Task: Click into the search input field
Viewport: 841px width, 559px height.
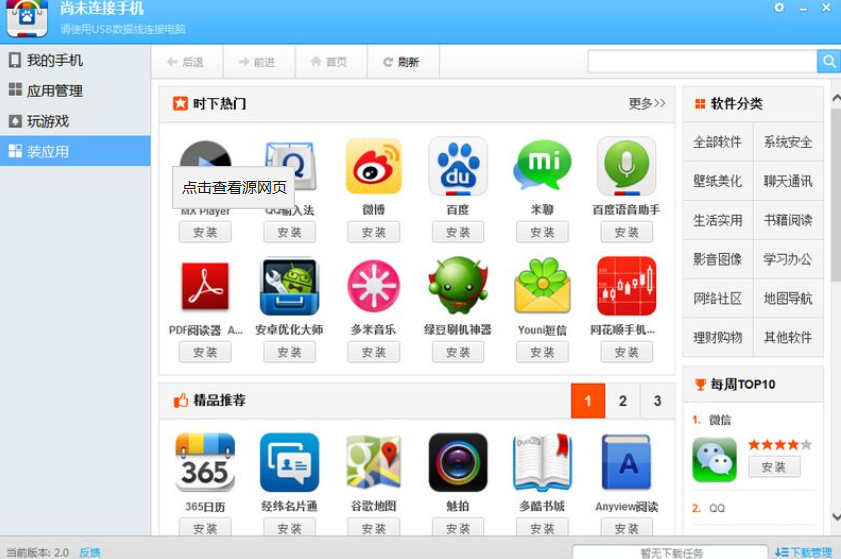Action: click(702, 62)
